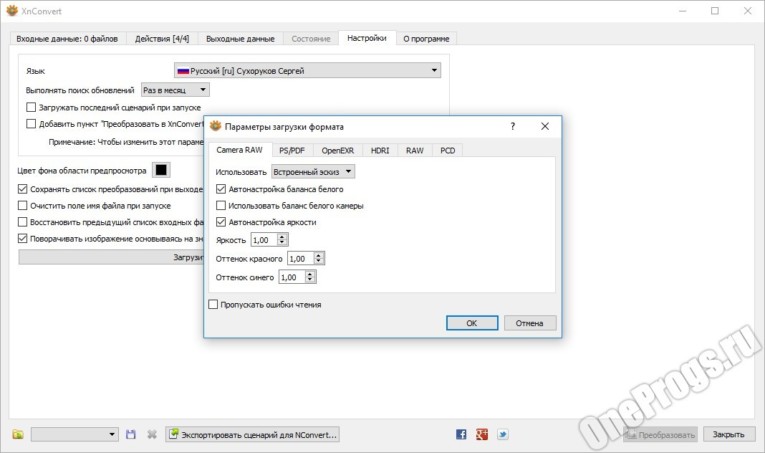Switch to the 'HDRI' dialog tab
The height and width of the screenshot is (453, 765).
[x=380, y=151]
